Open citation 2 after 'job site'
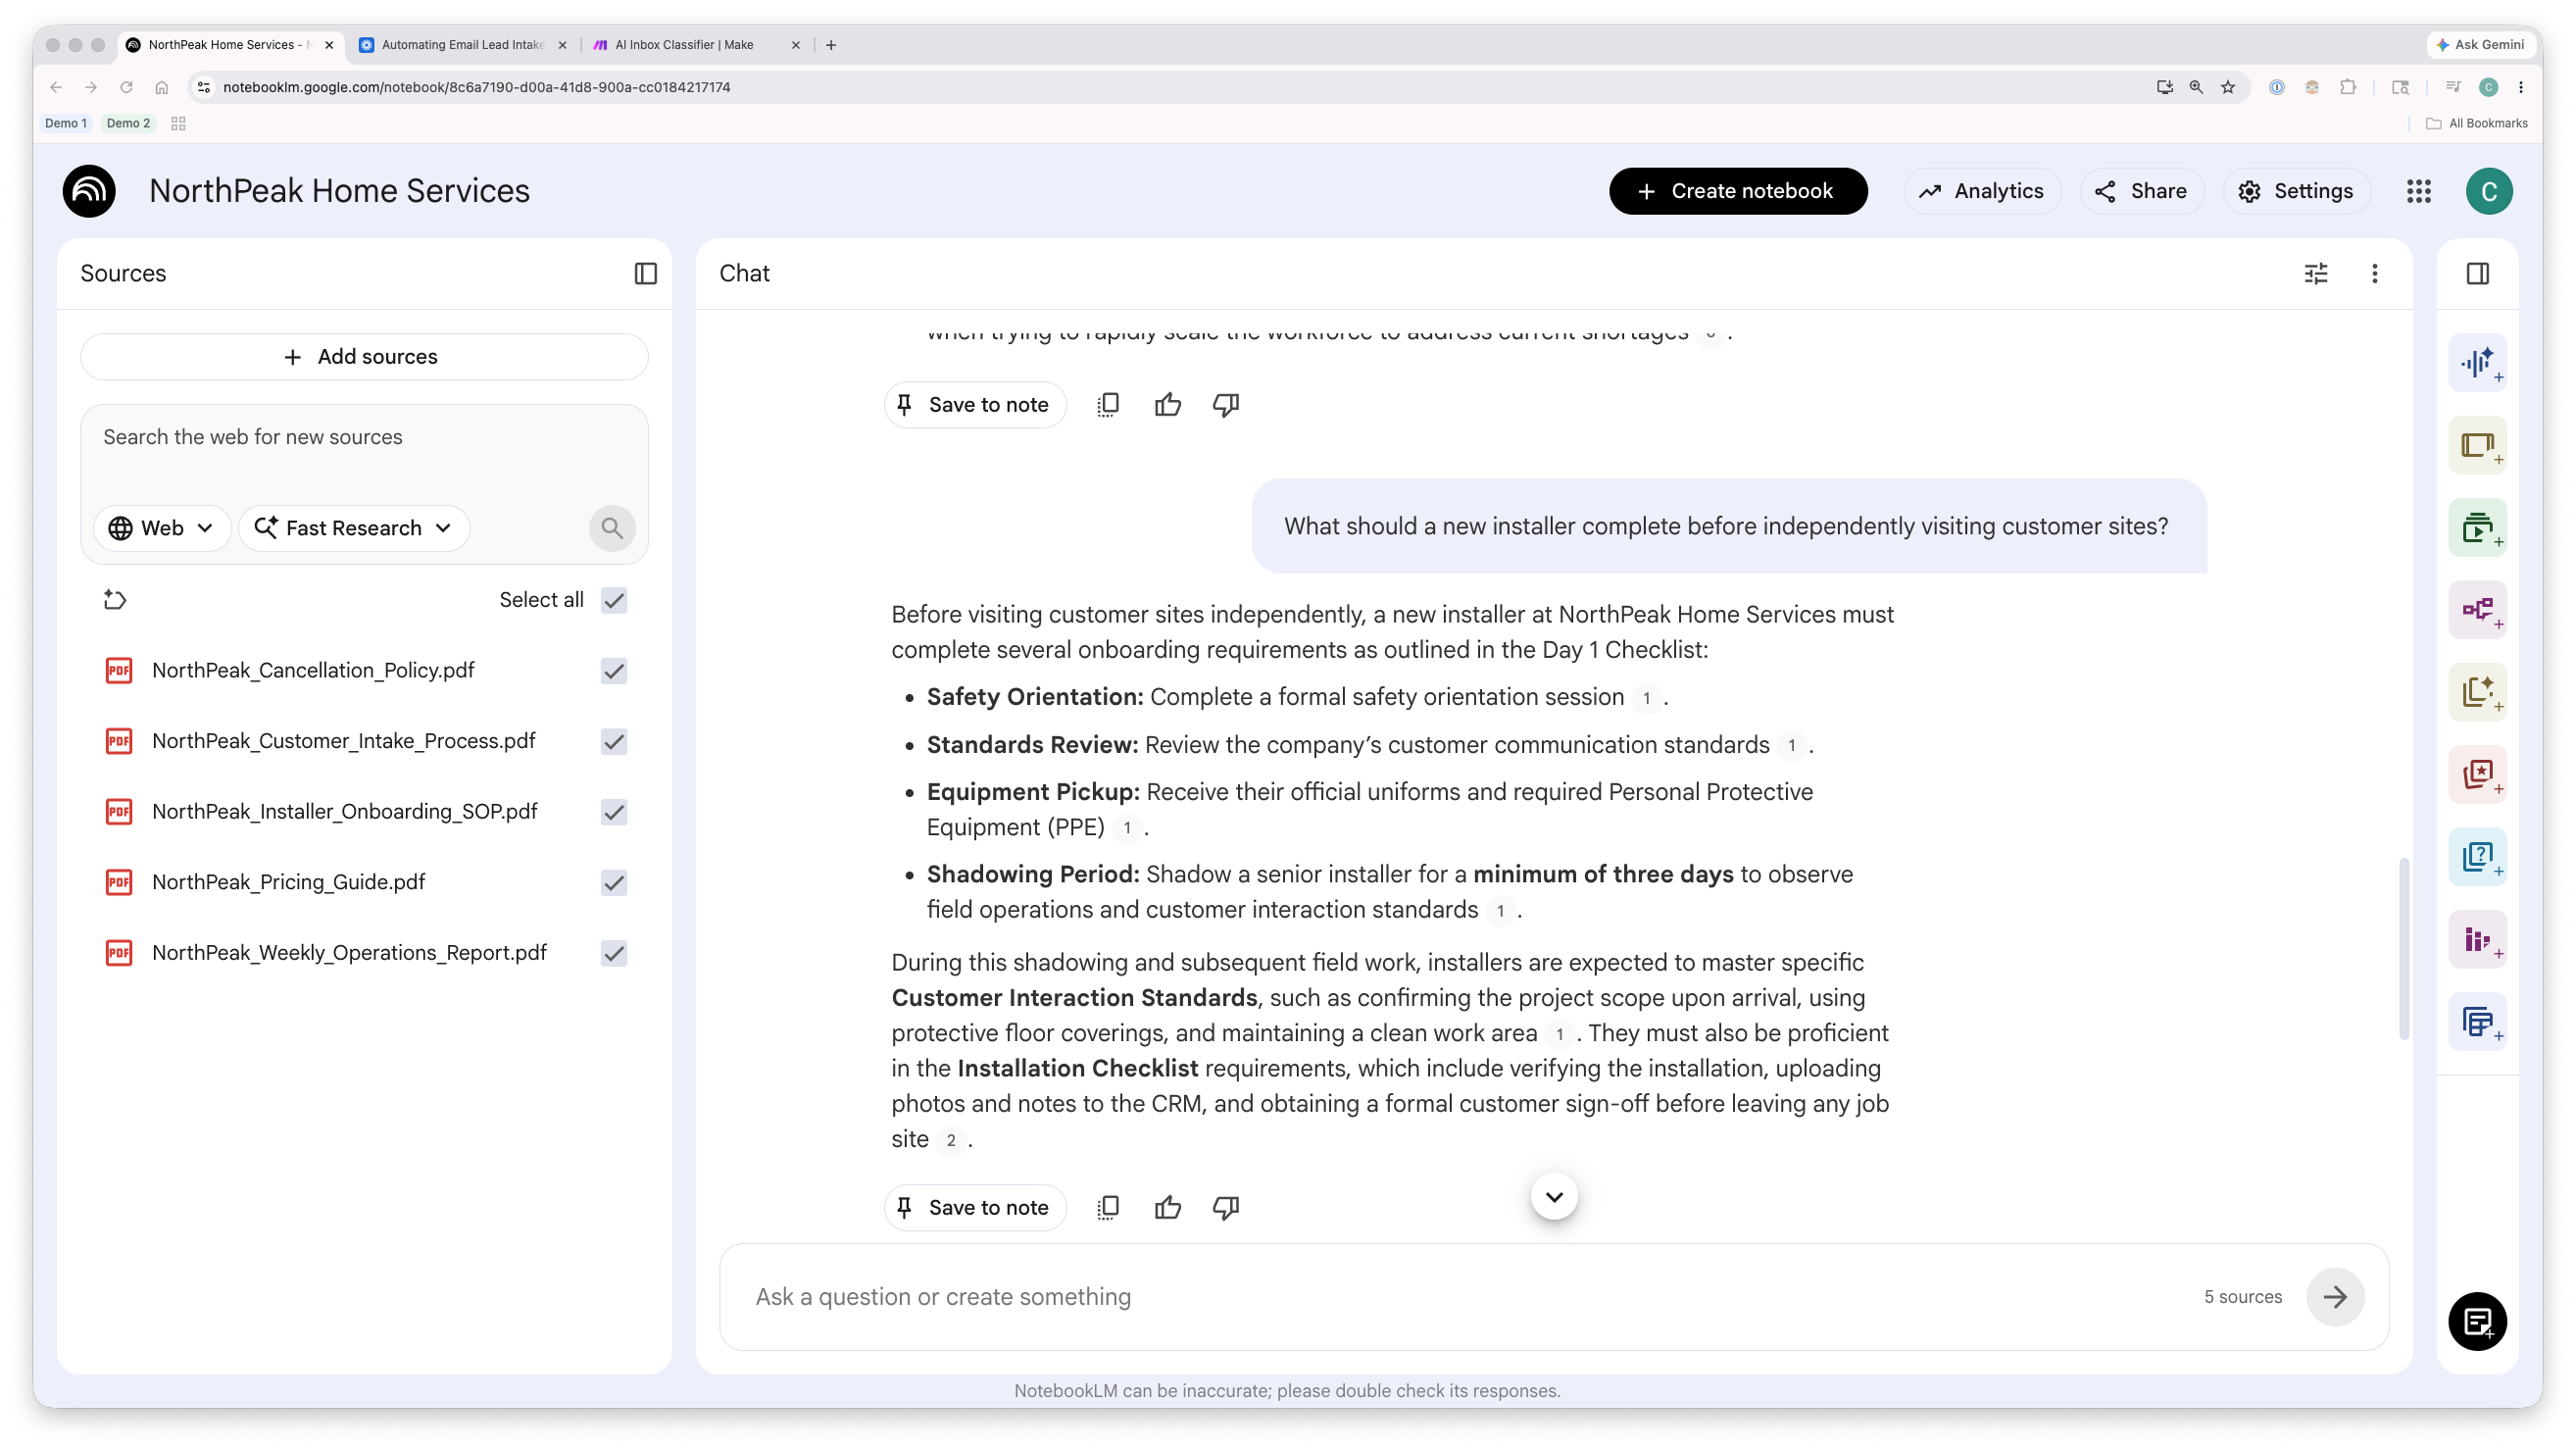Viewport: 2576px width, 1449px height. pyautogui.click(x=951, y=1140)
